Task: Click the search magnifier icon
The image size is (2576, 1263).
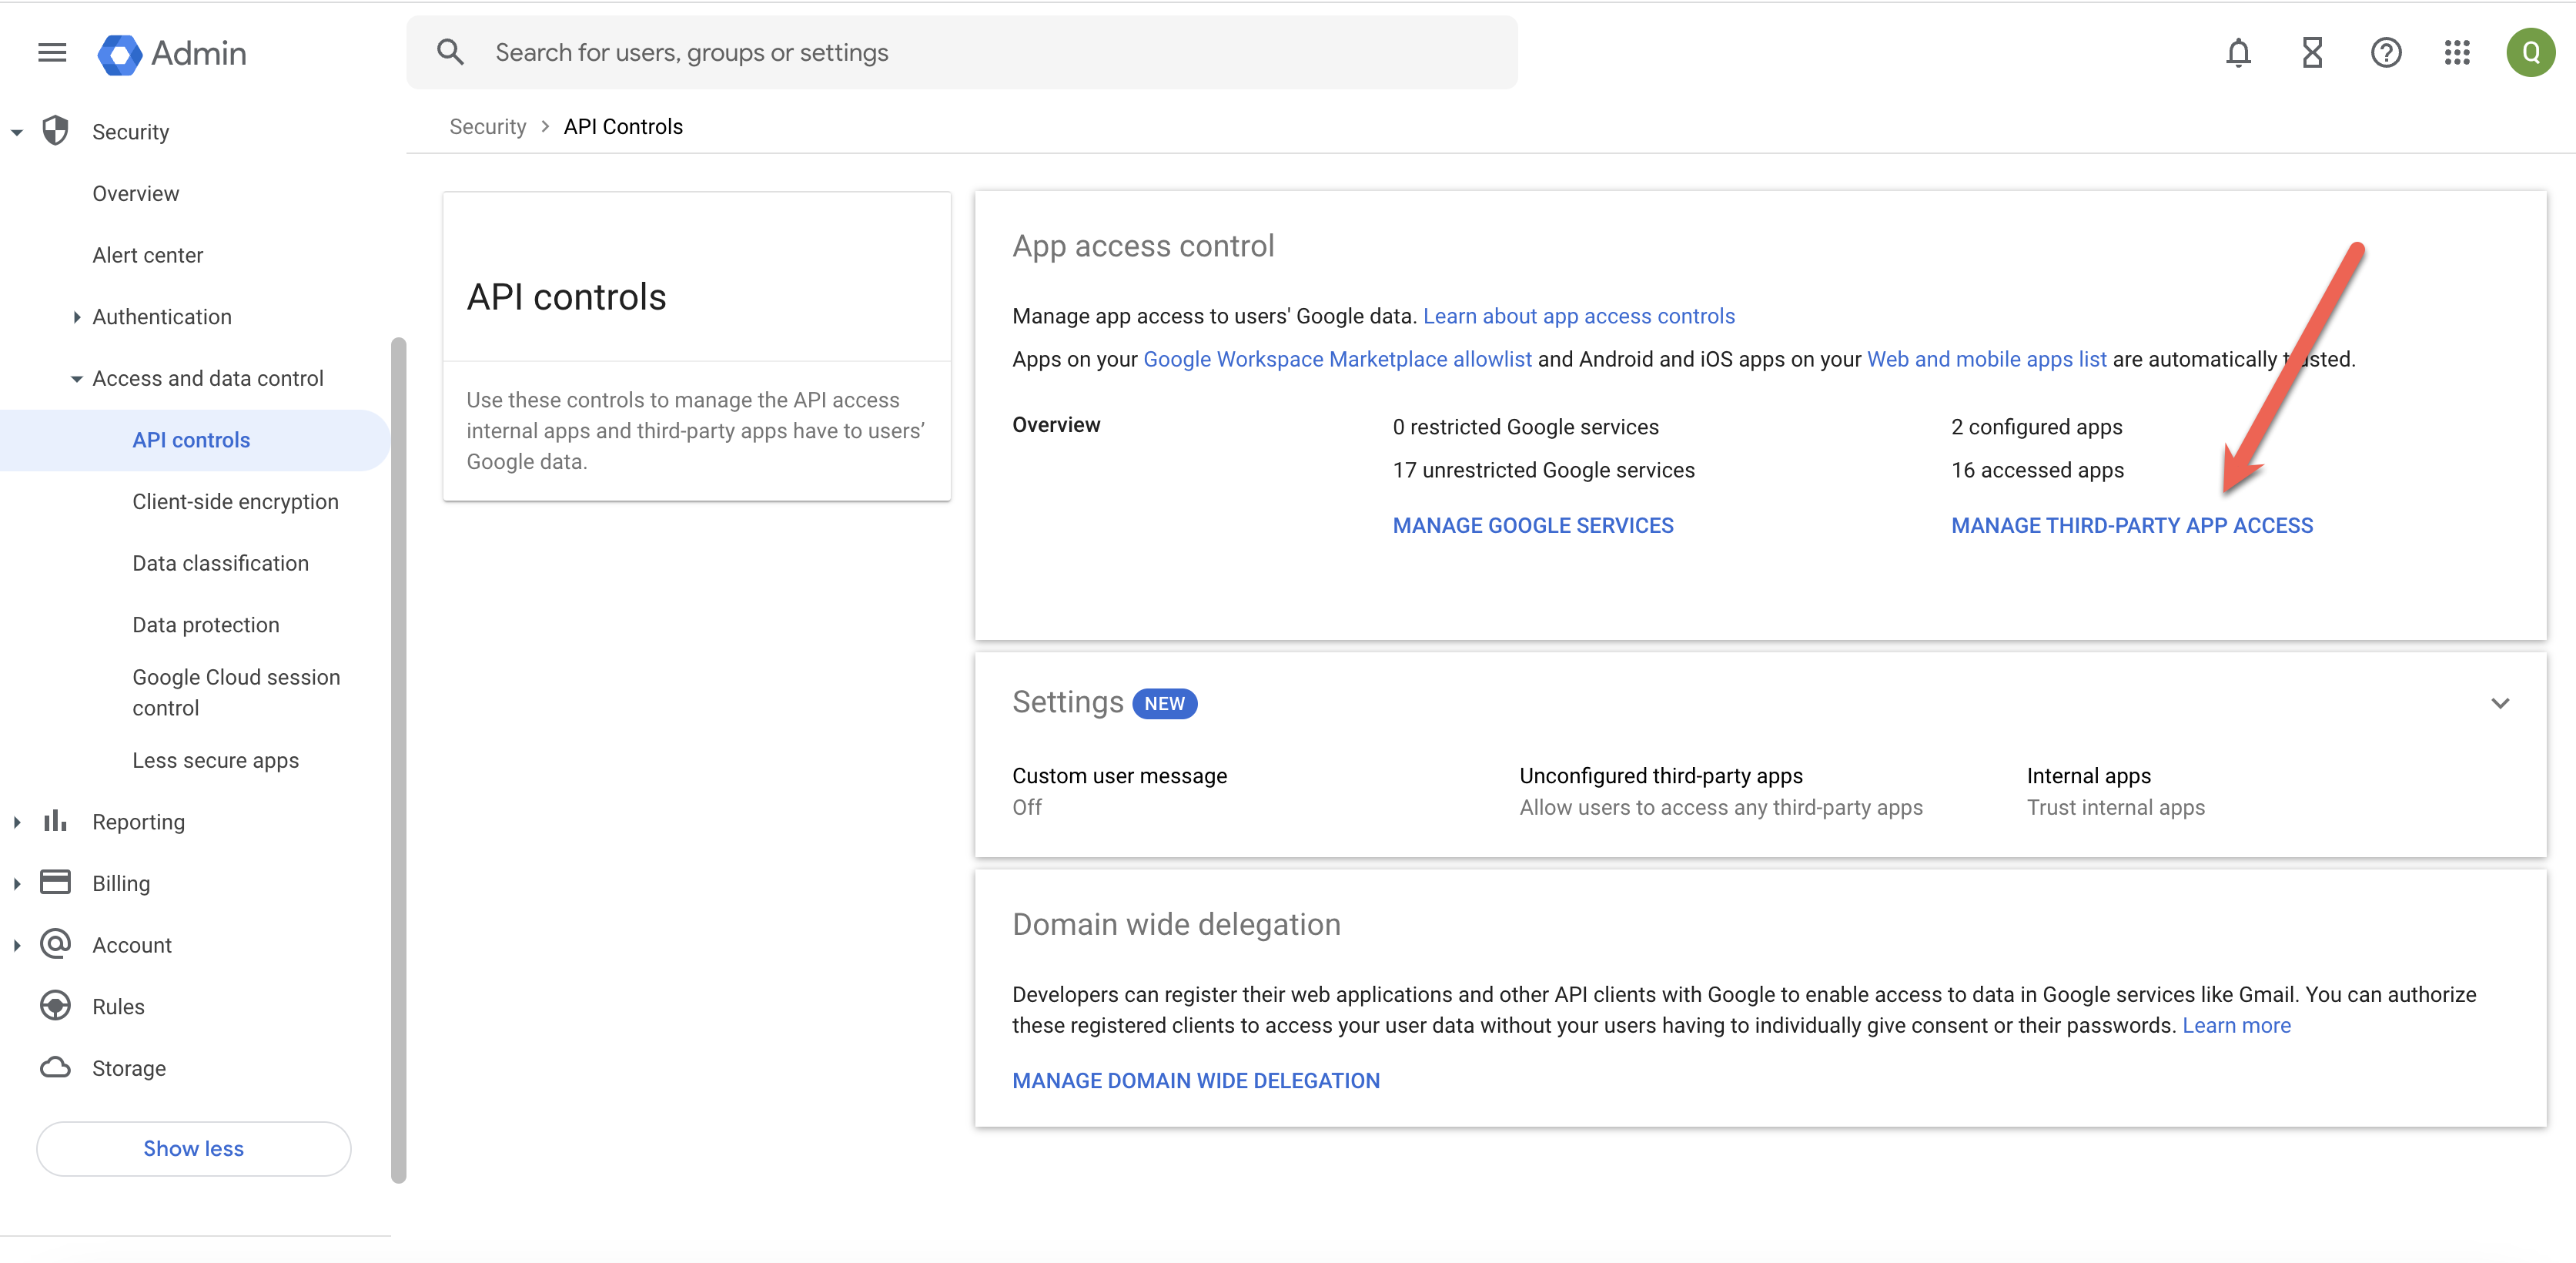Action: (x=451, y=52)
